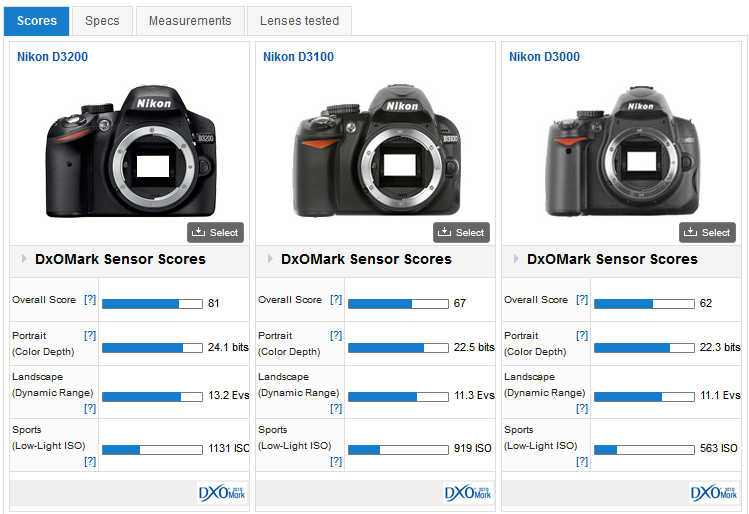Switch to the Measurements tab
Screen dimensions: 749x514
click(x=190, y=20)
